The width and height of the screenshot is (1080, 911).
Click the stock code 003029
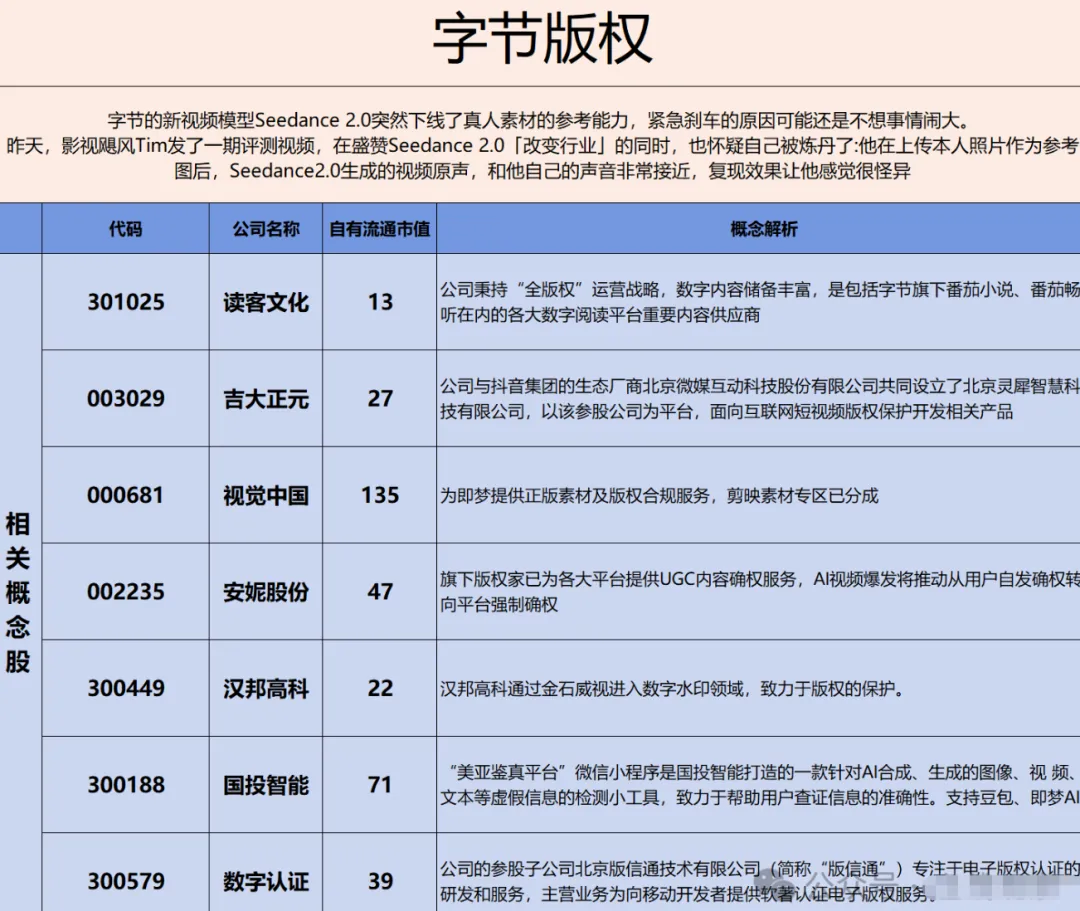126,398
